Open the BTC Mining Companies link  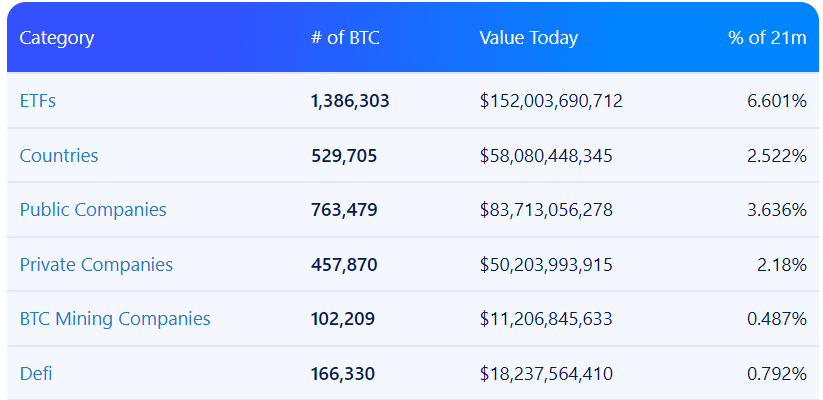[115, 319]
